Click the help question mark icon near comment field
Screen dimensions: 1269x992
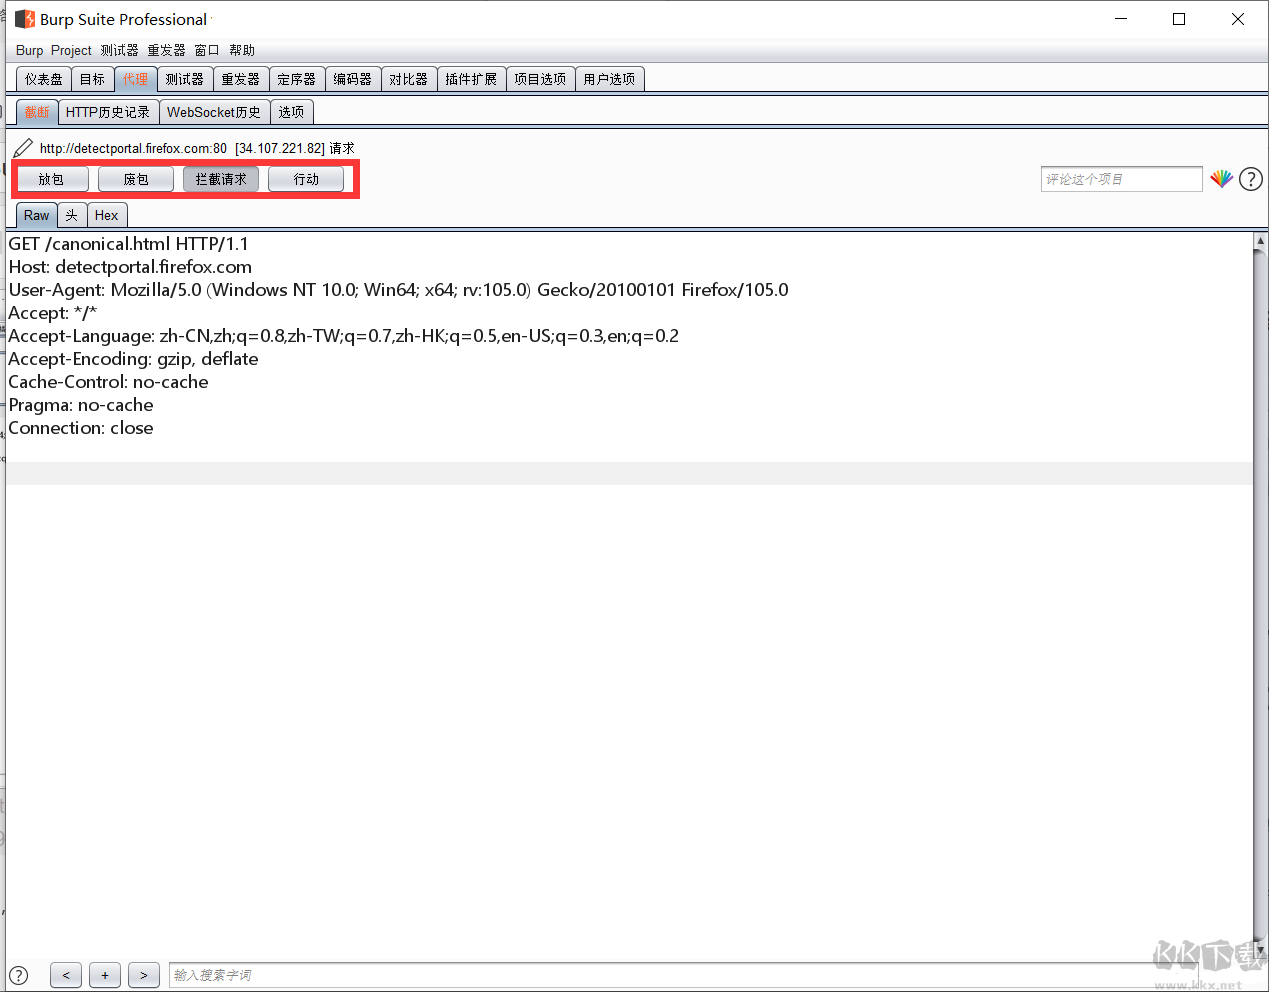(1250, 178)
